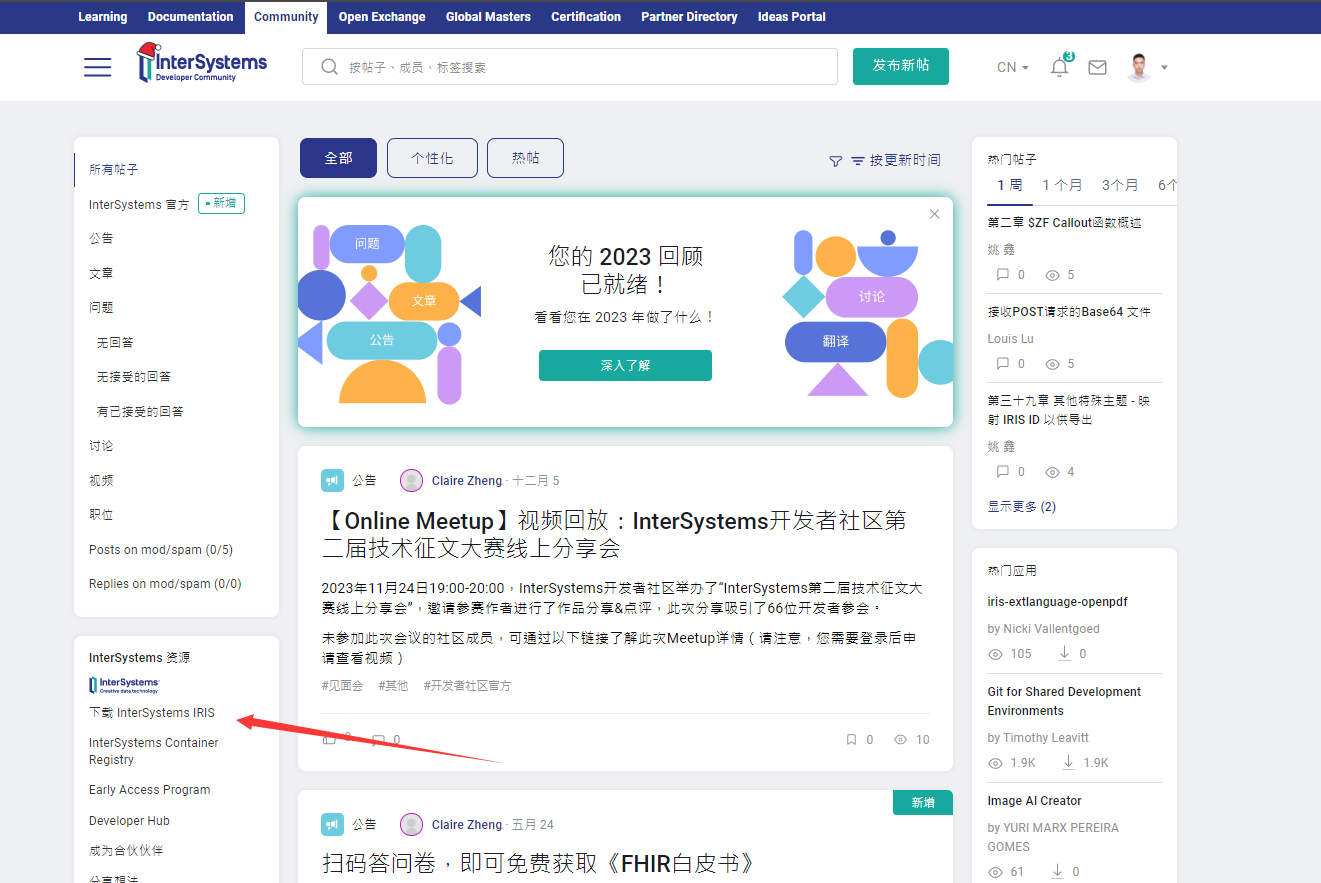The width and height of the screenshot is (1321, 883).
Task: Click comment icon under $ZF Callout post
Action: click(x=1003, y=275)
